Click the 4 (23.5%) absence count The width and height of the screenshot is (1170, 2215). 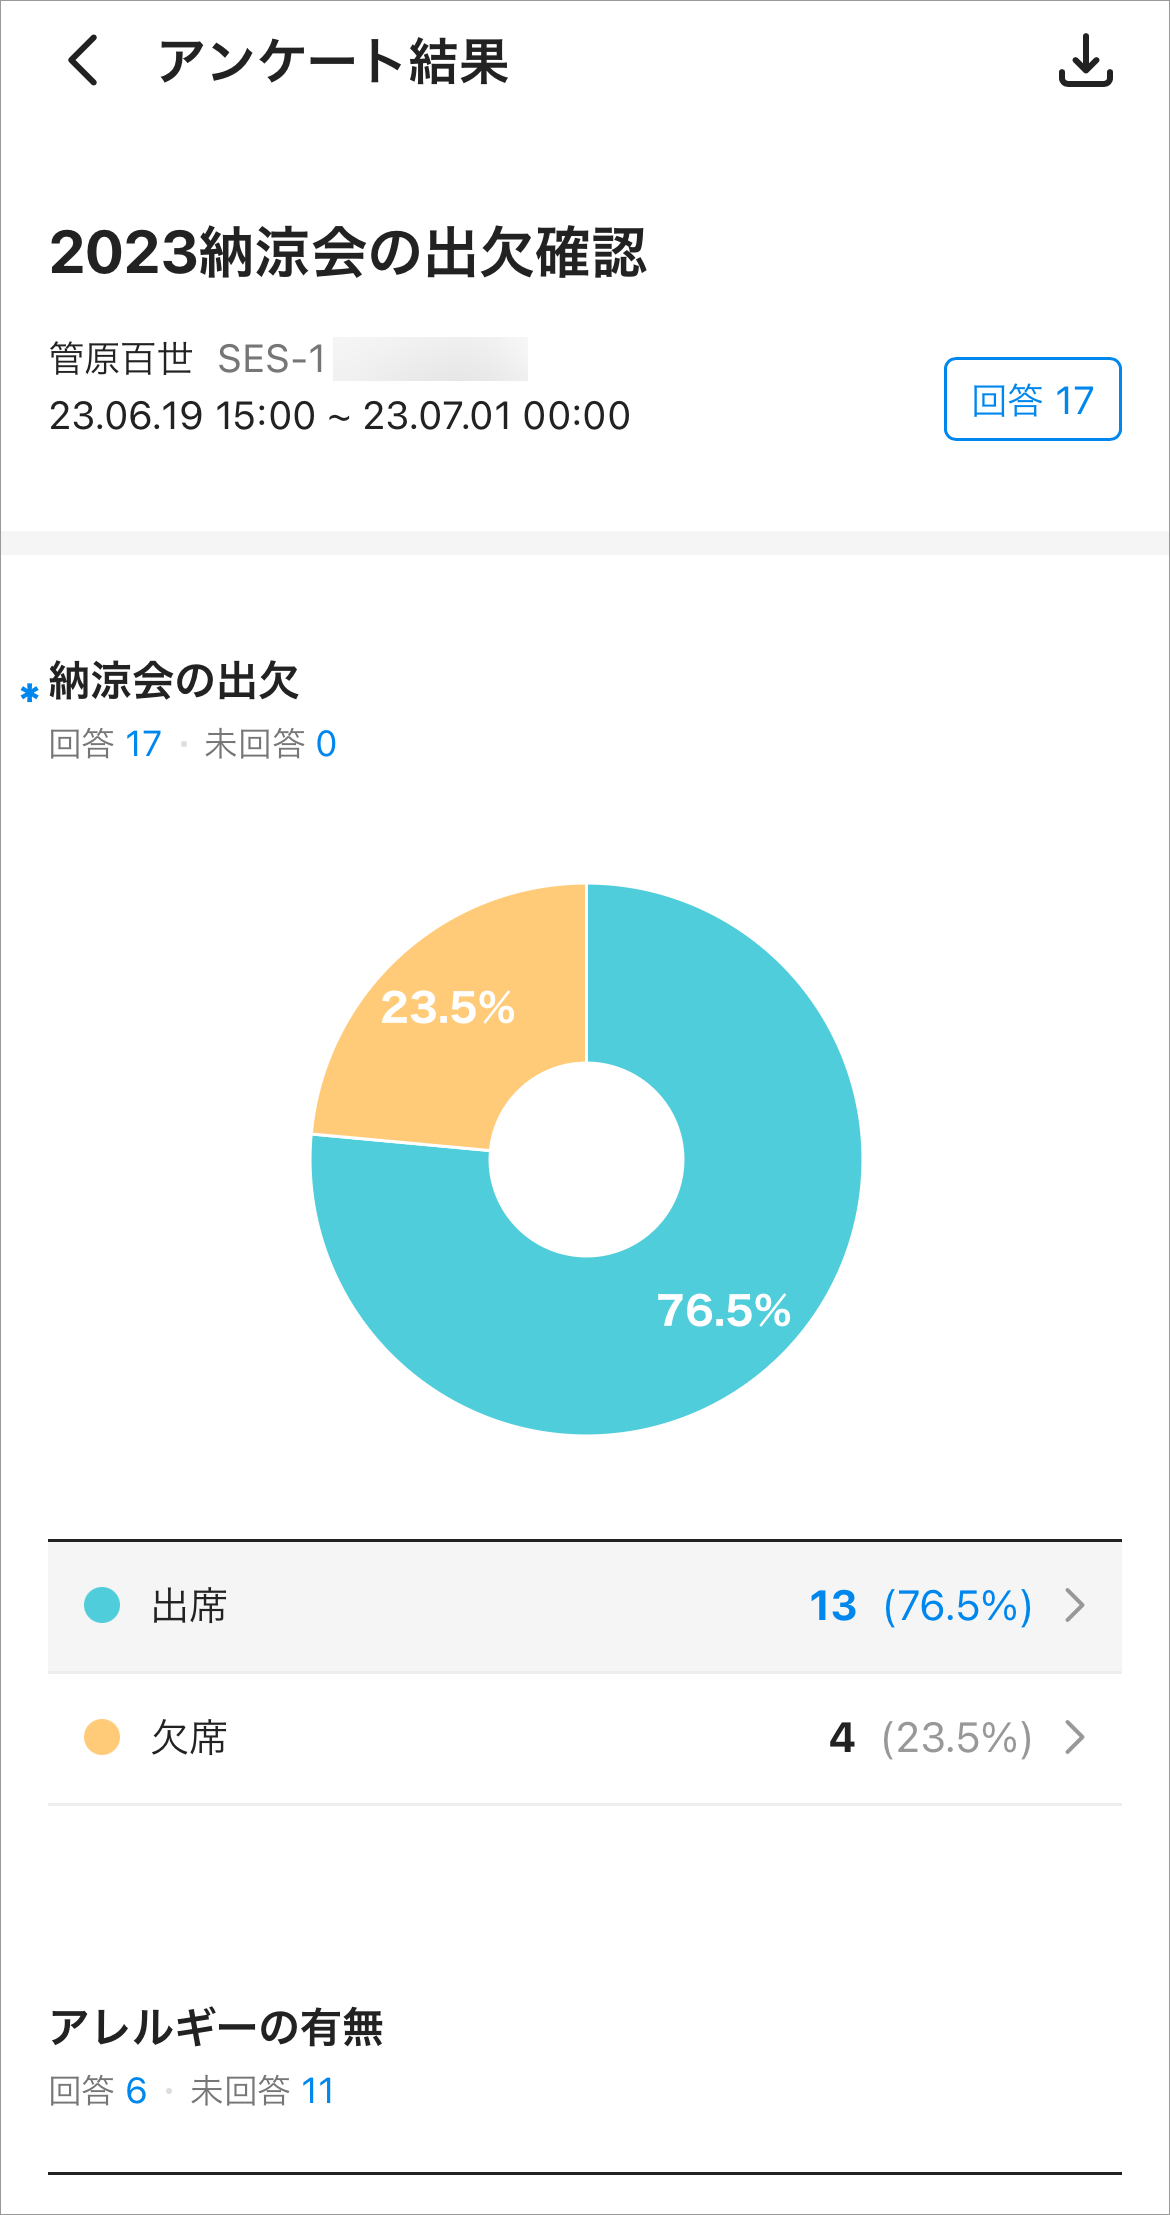point(930,1738)
